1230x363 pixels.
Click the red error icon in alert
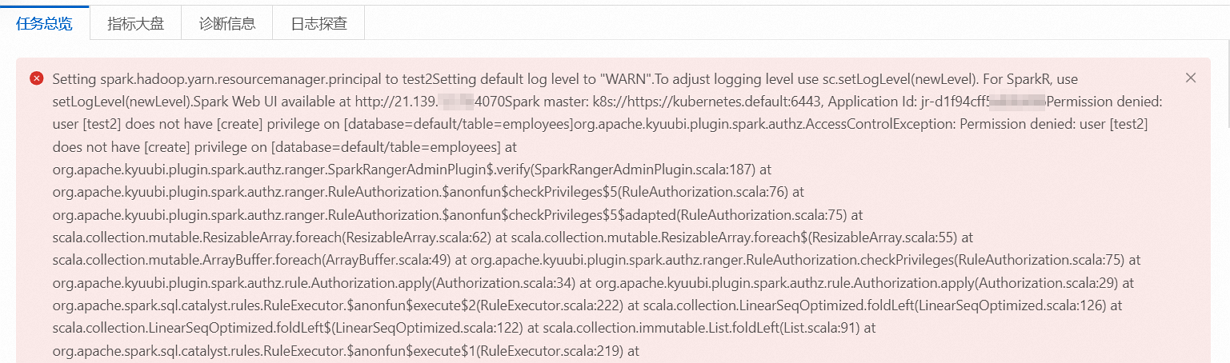coord(37,78)
